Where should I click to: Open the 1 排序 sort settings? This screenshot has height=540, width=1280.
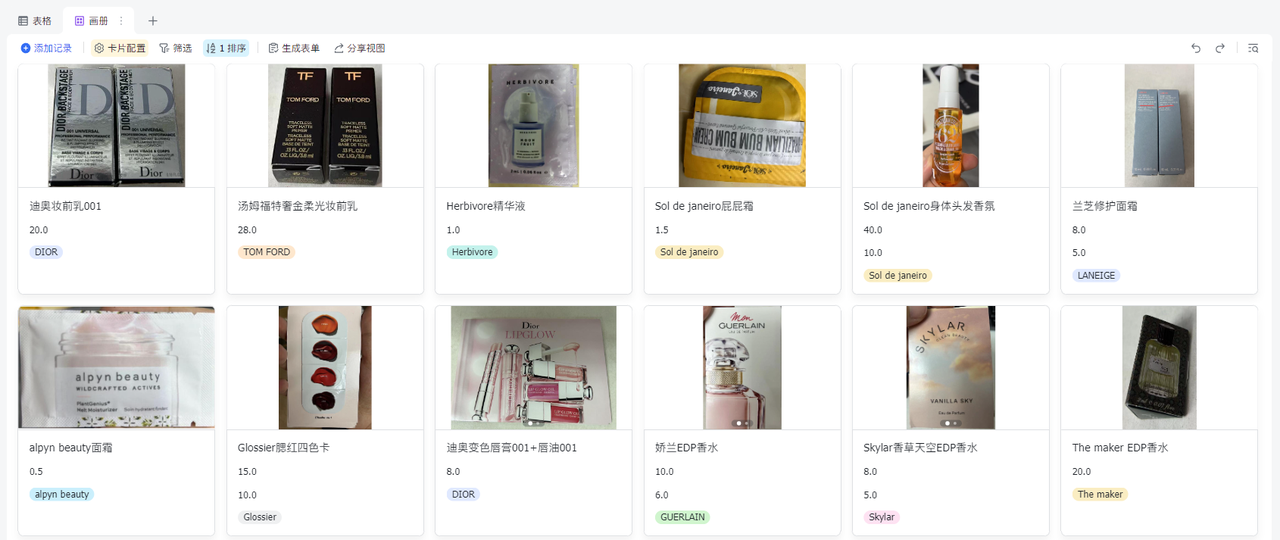point(225,48)
